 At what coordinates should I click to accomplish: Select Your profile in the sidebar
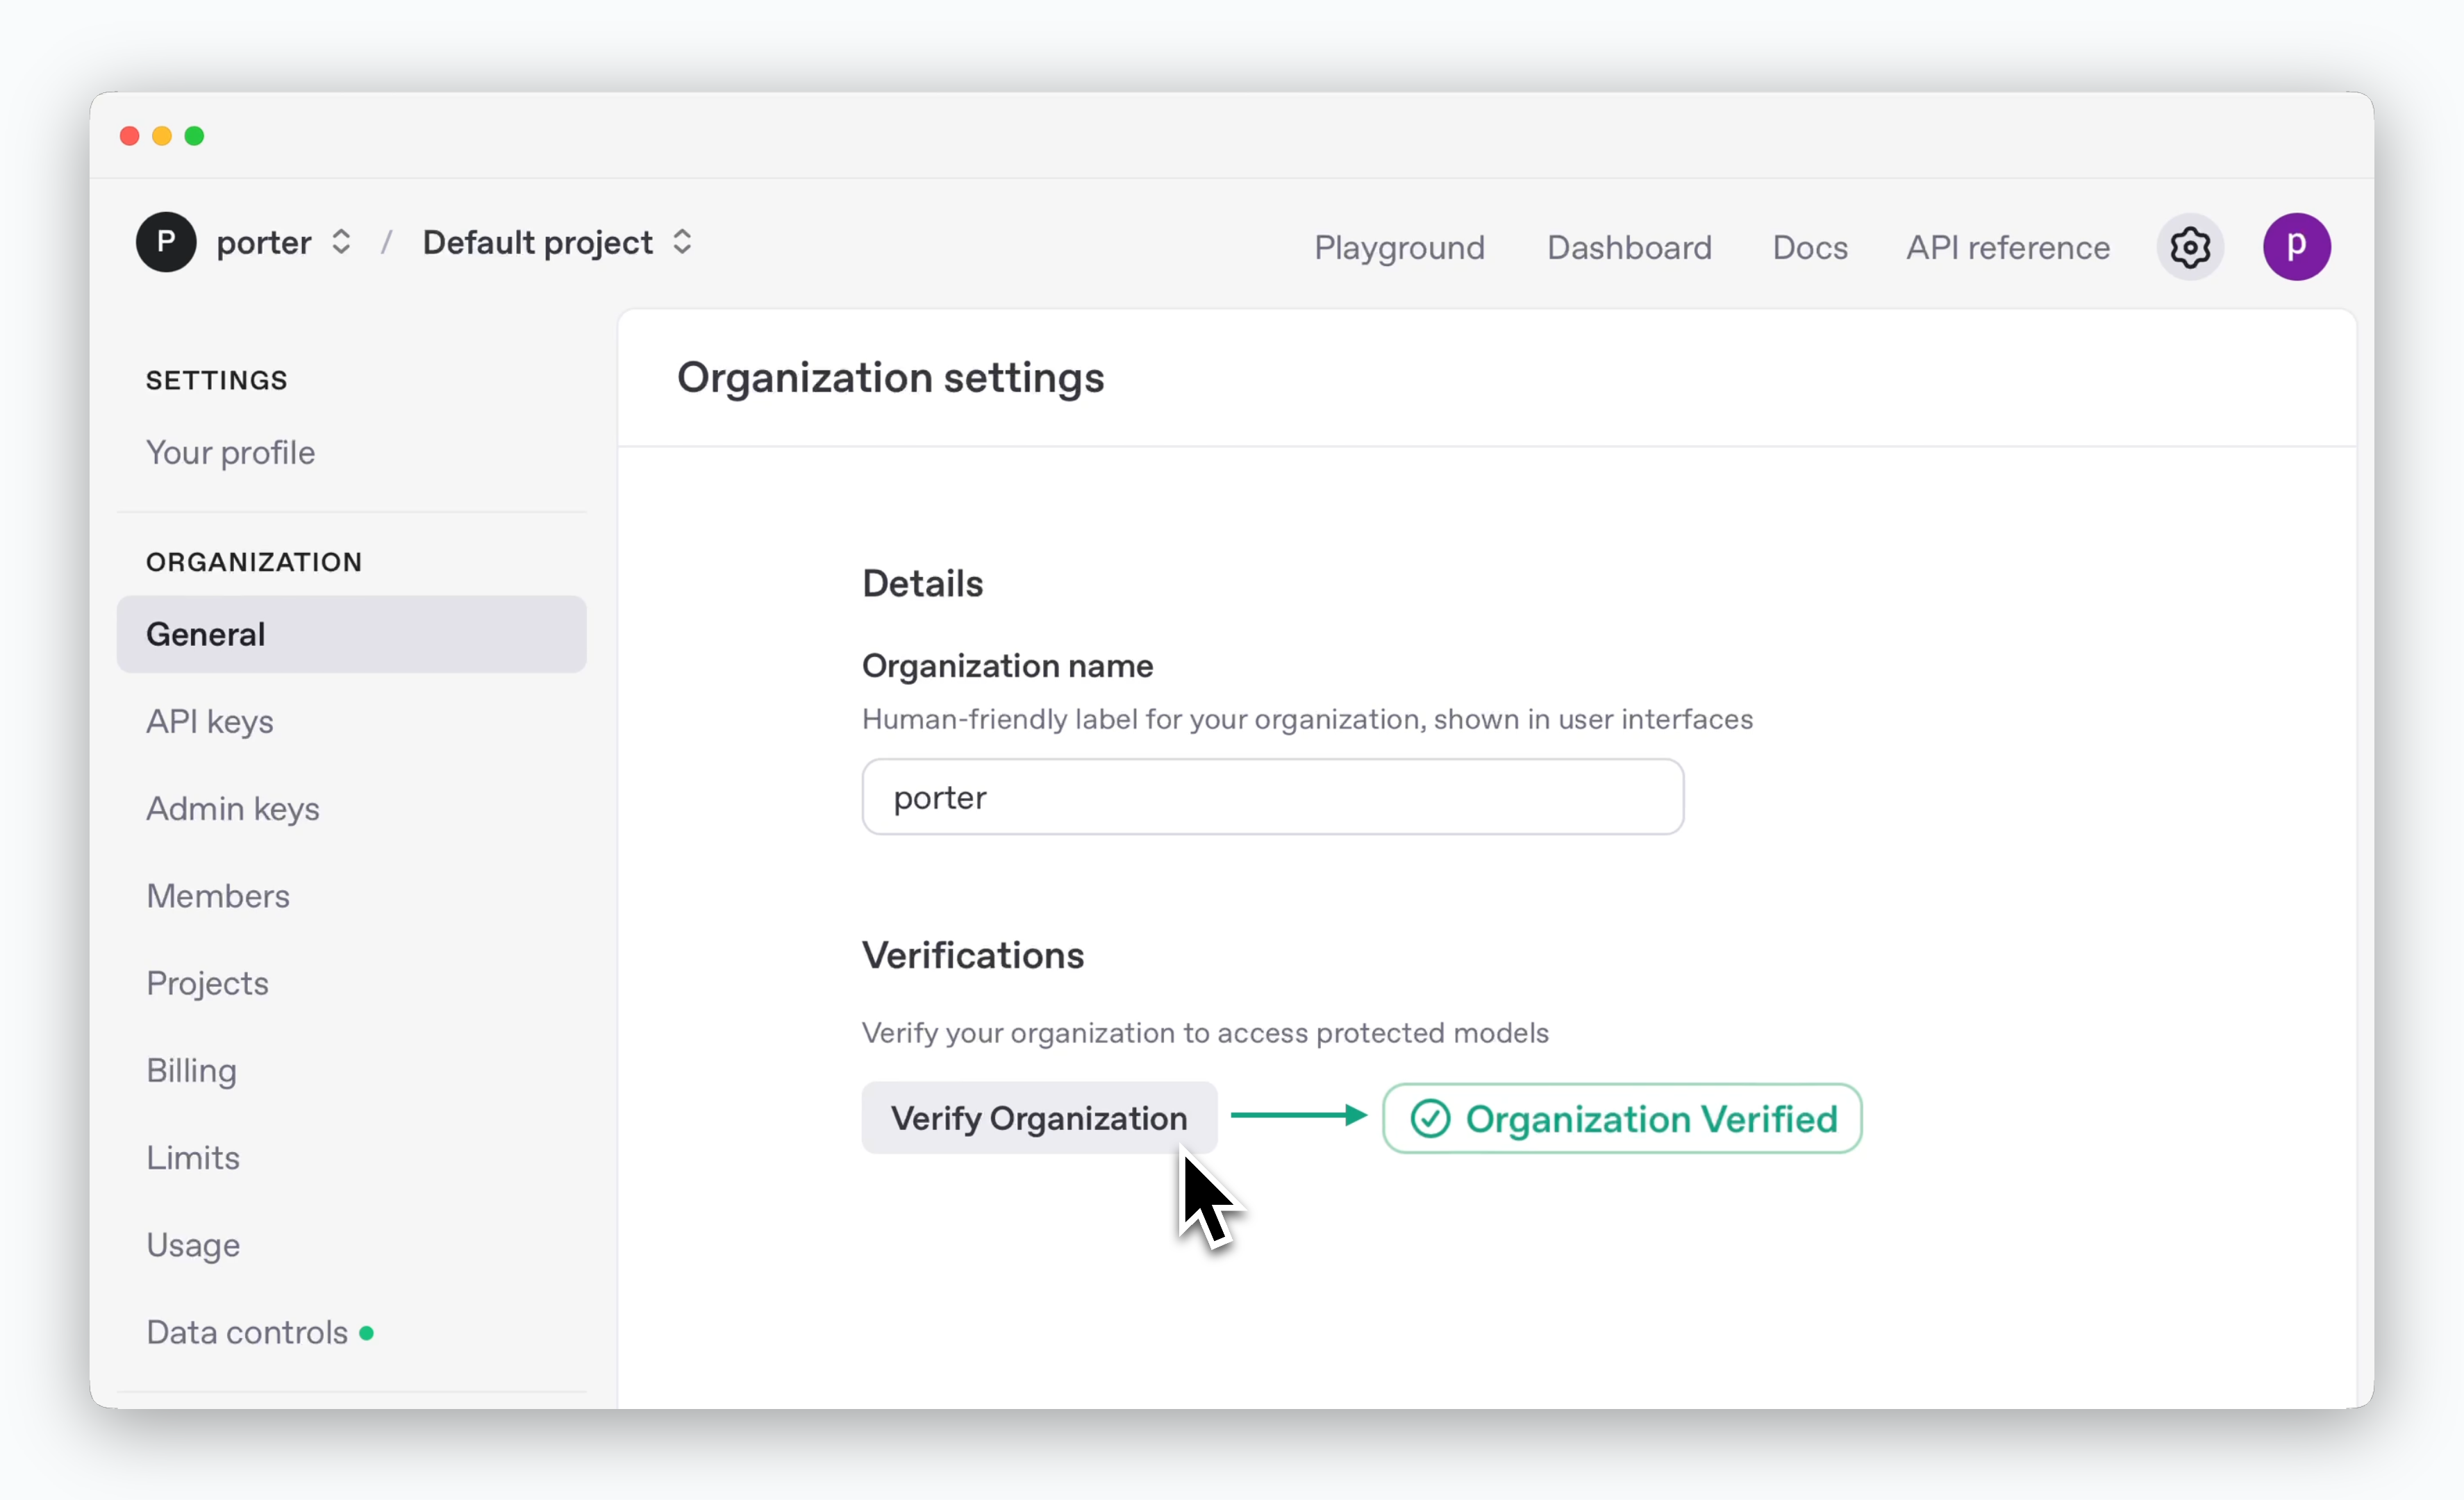coord(230,453)
